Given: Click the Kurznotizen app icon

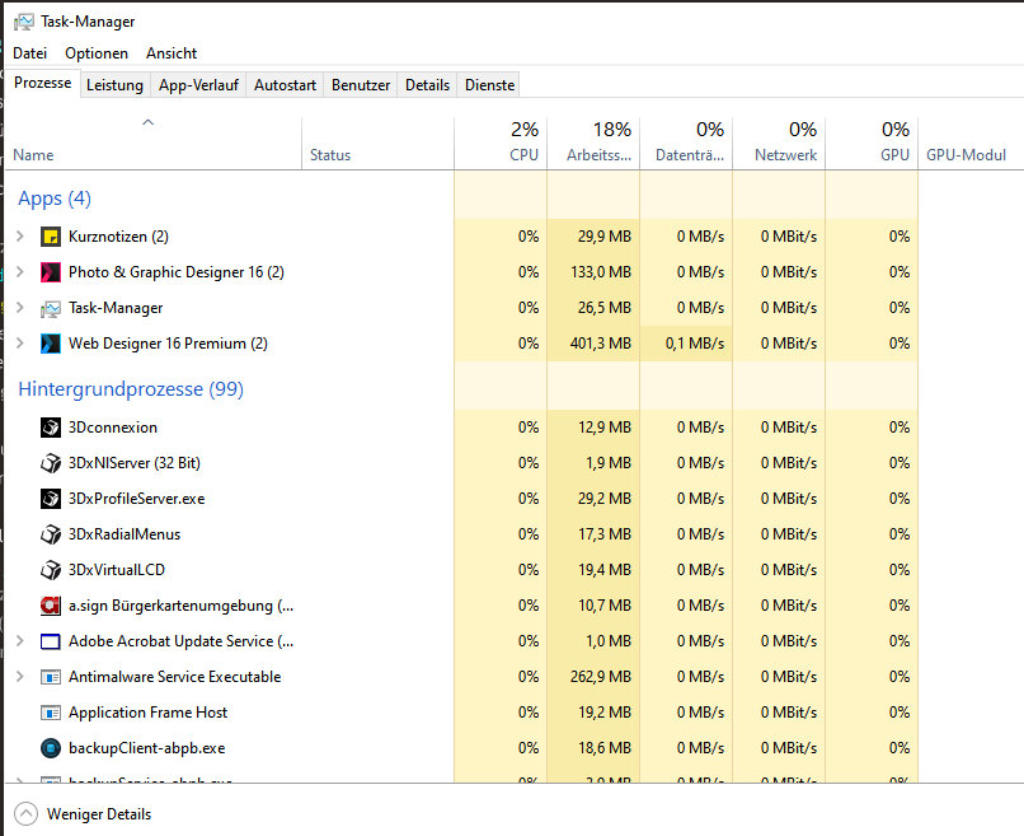Looking at the screenshot, I should pos(50,236).
